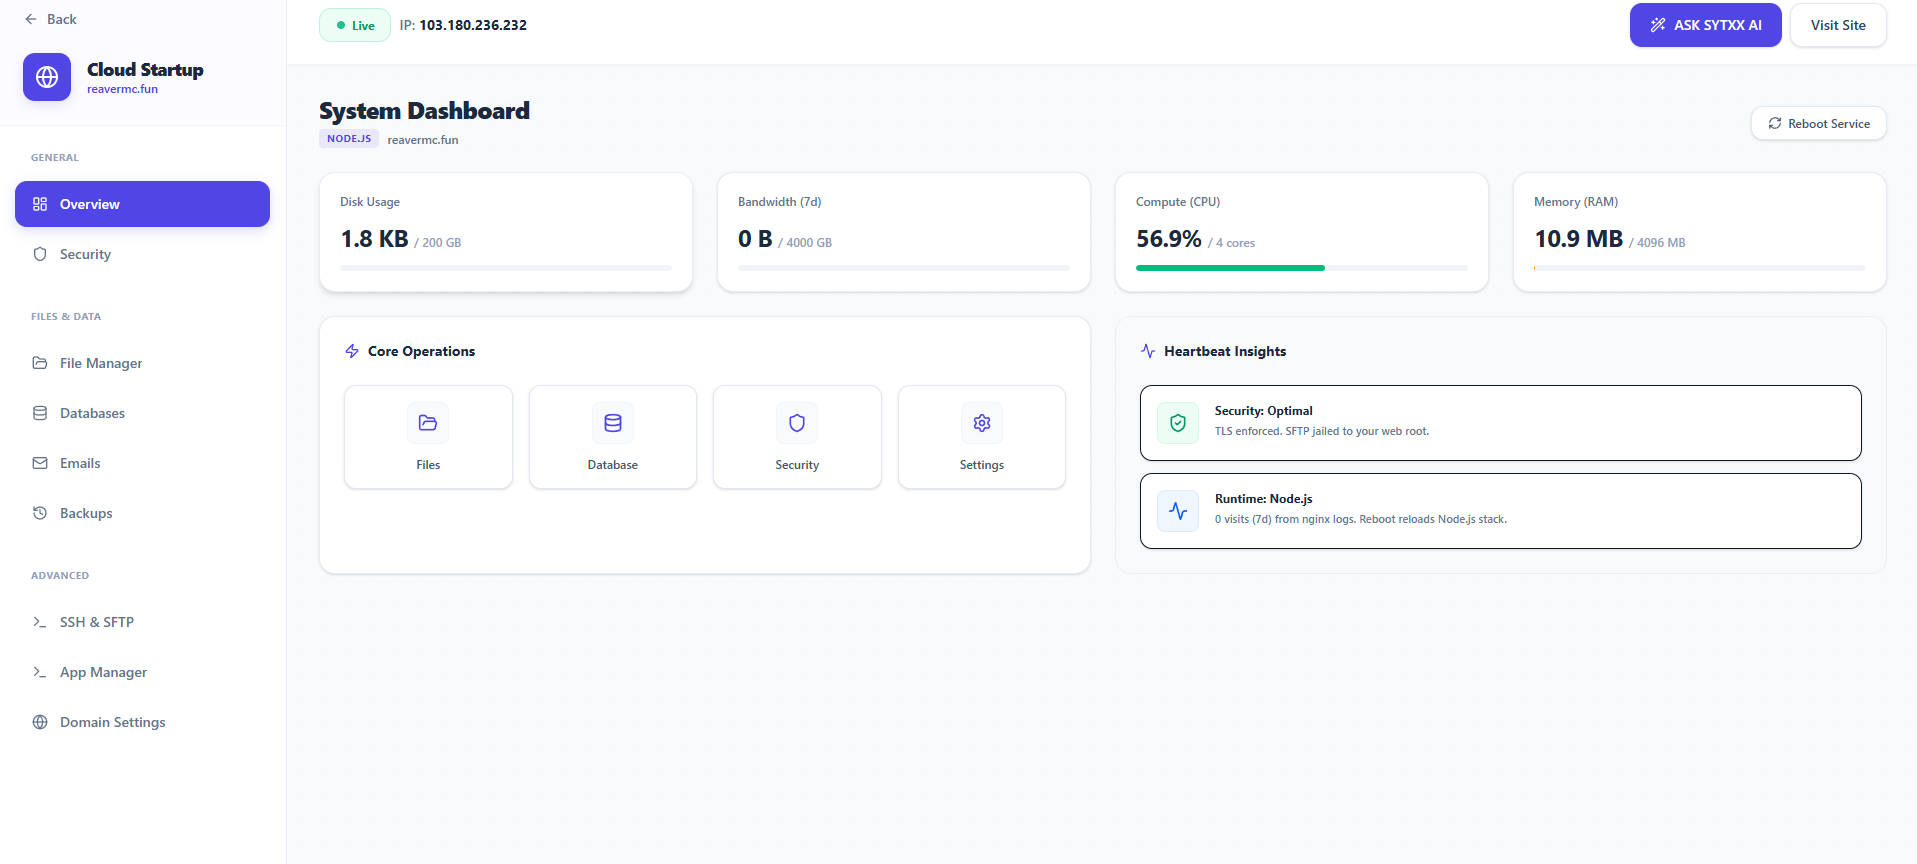Click the Reboot Service button
This screenshot has width=1917, height=864.
click(1818, 123)
